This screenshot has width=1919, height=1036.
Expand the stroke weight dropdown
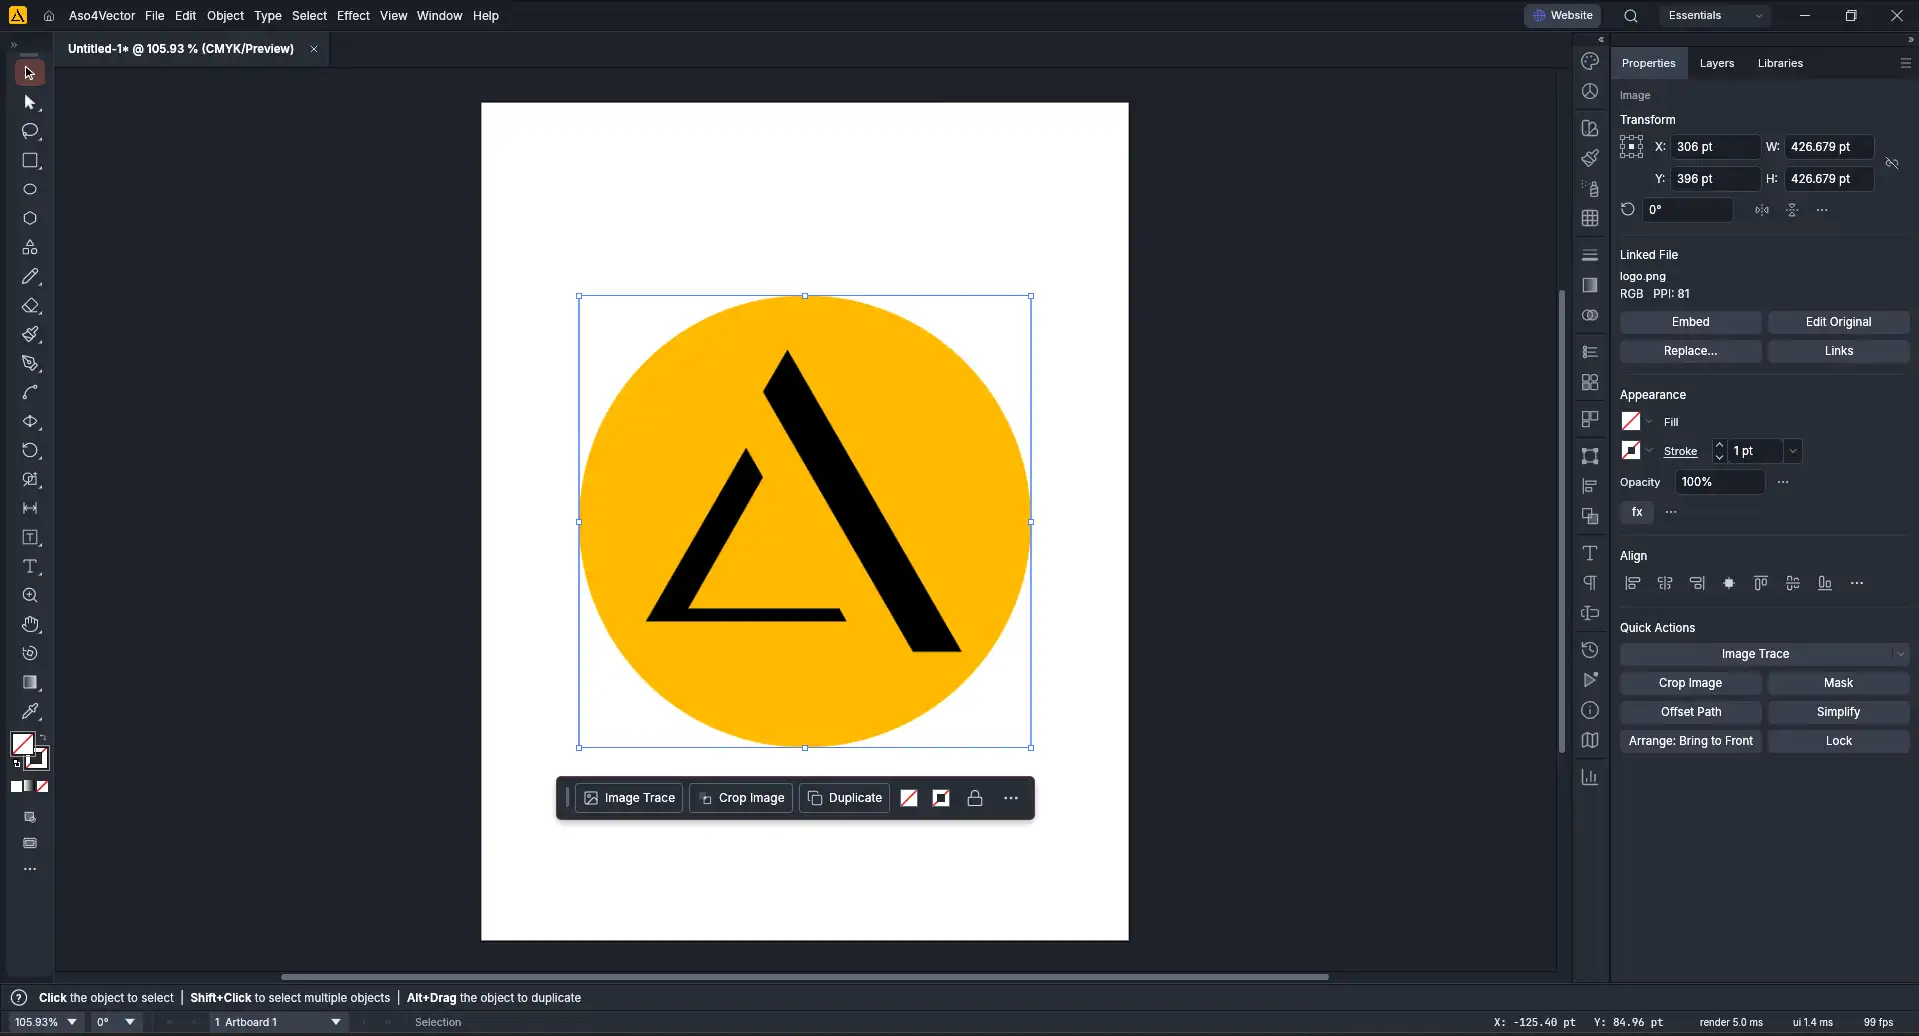click(x=1793, y=451)
